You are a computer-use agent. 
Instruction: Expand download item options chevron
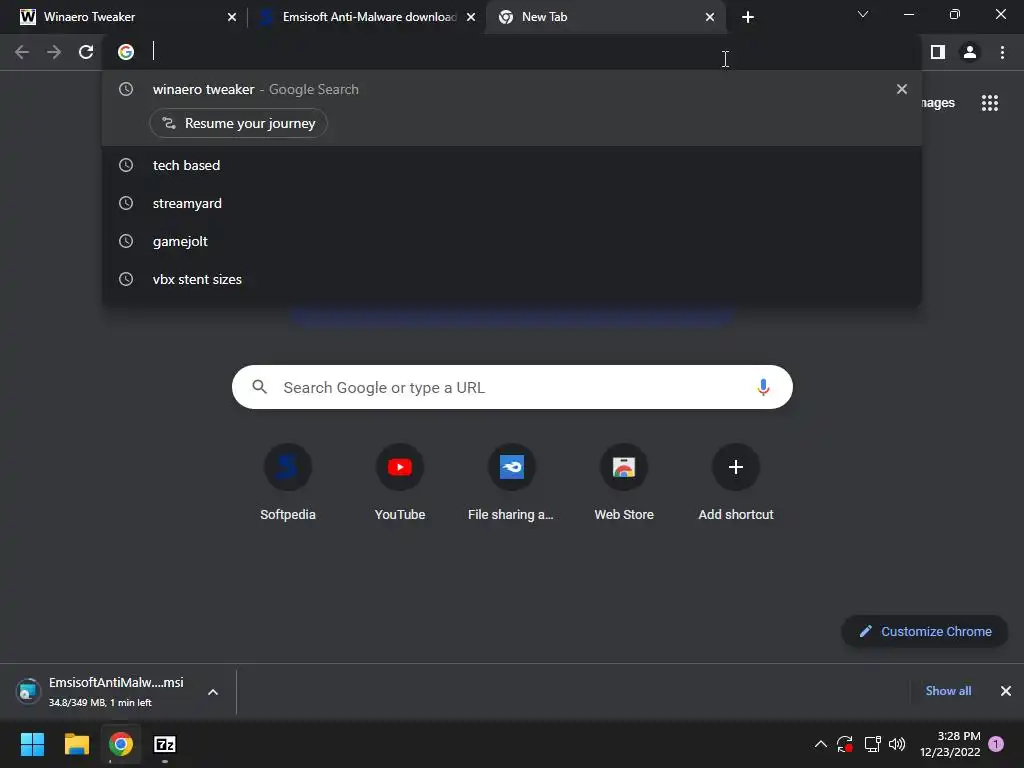(213, 692)
